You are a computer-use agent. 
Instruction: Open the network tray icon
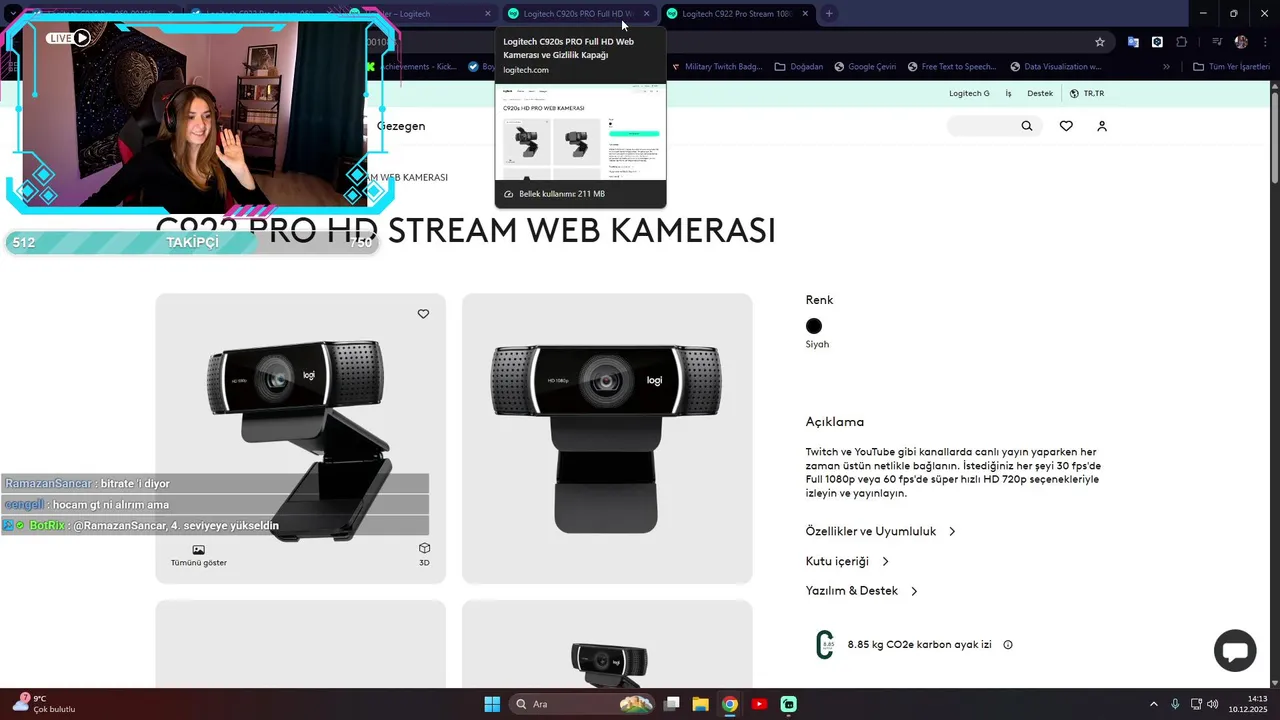pyautogui.click(x=1196, y=704)
